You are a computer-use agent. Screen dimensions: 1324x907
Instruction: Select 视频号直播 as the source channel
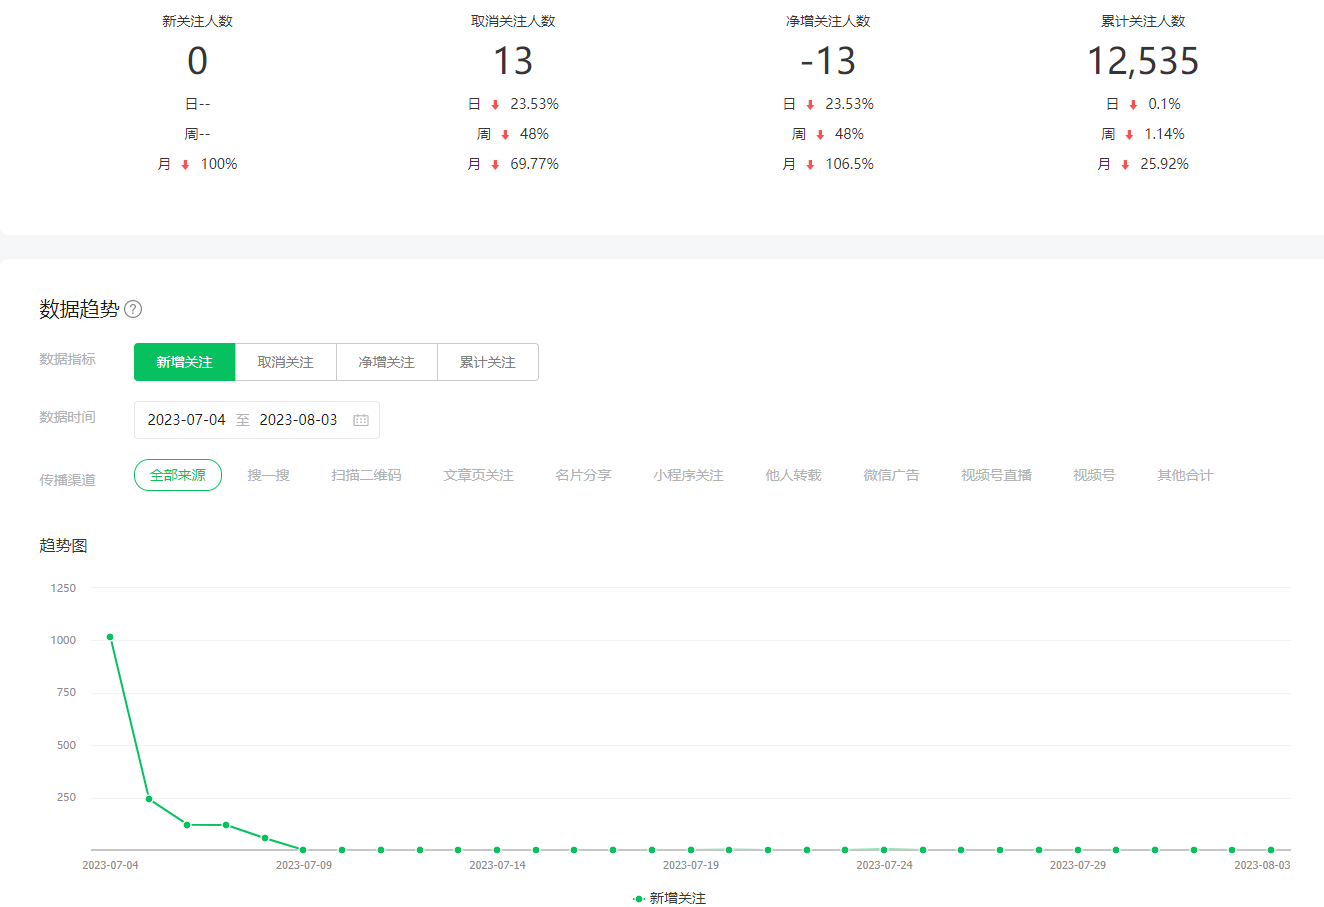click(996, 475)
